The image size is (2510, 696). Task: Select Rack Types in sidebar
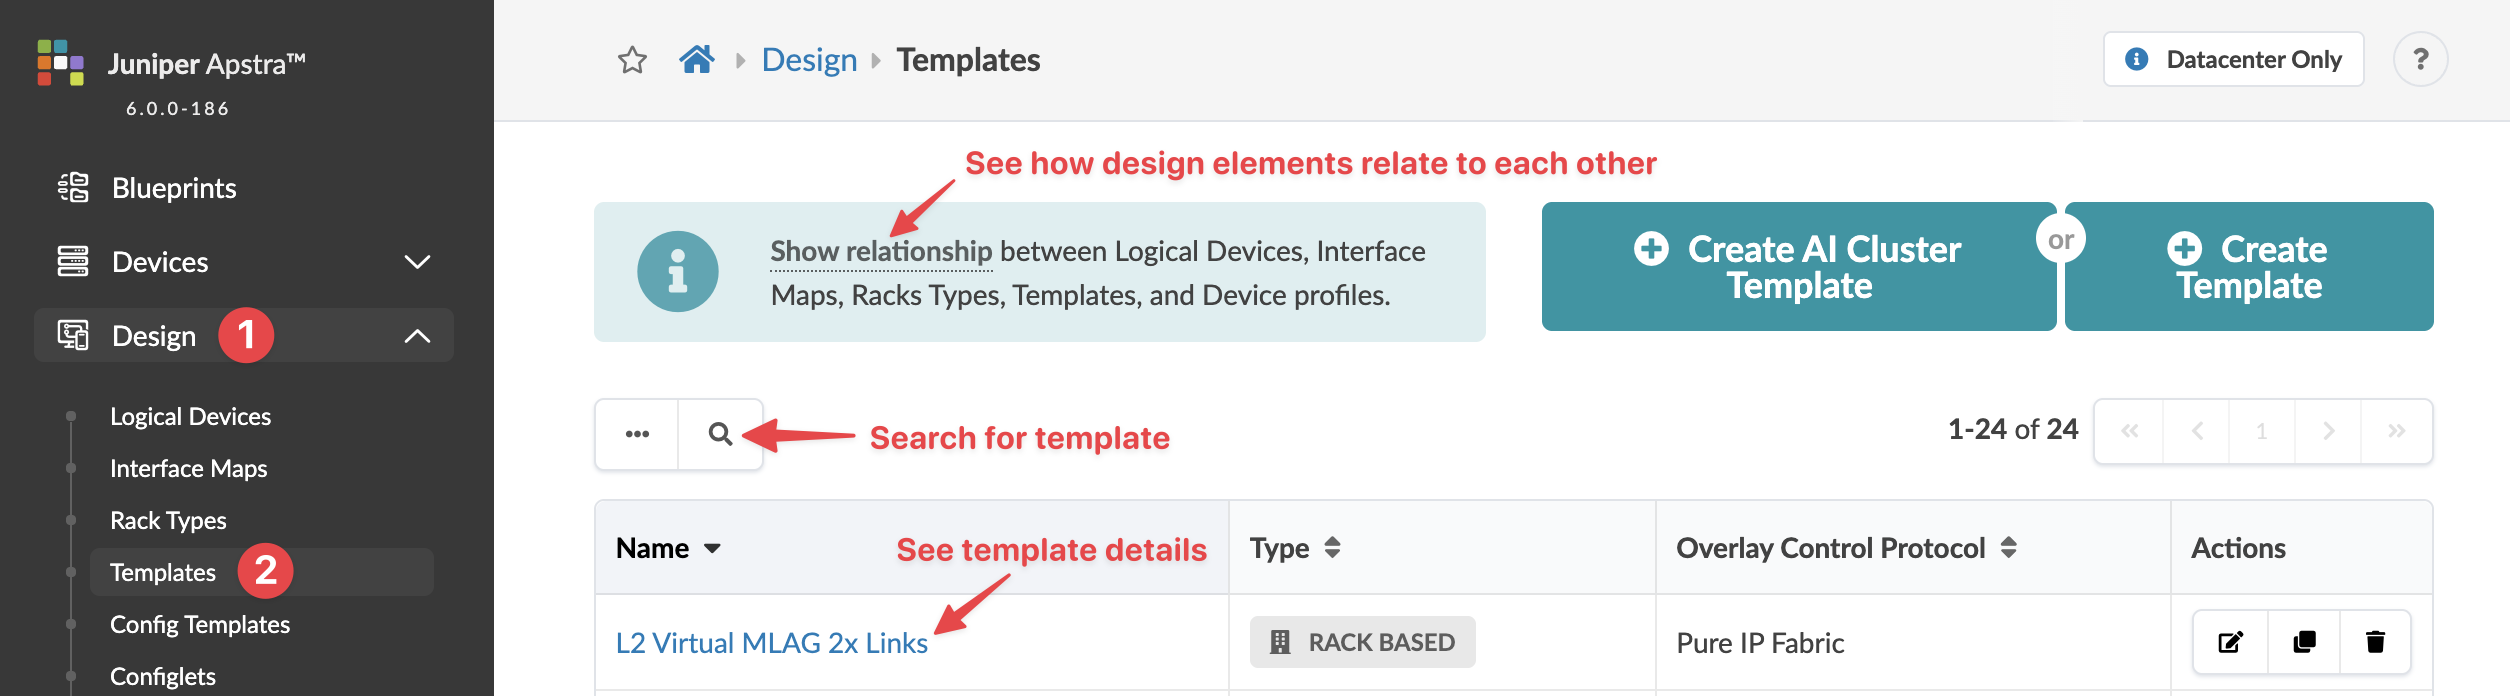tap(168, 520)
